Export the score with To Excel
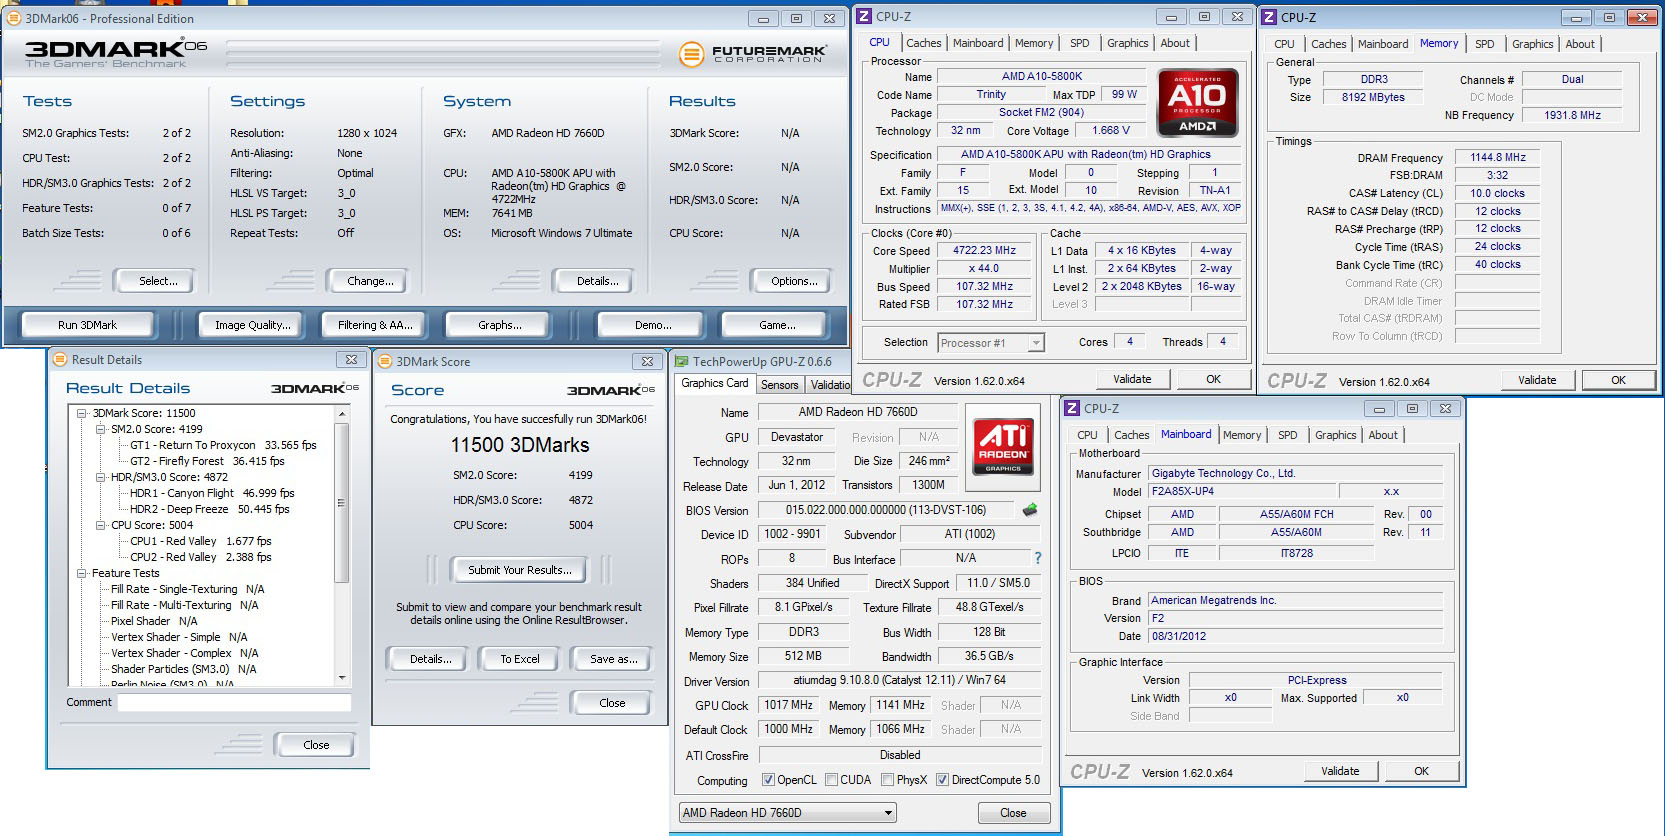Viewport: 1665px width, 836px height. 520,659
